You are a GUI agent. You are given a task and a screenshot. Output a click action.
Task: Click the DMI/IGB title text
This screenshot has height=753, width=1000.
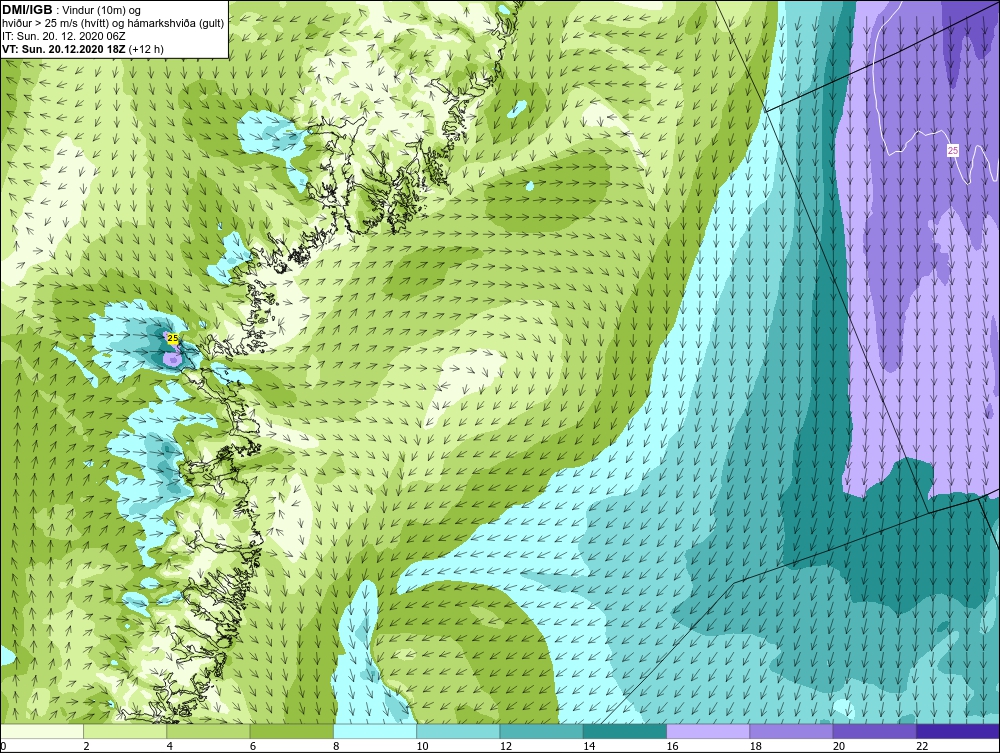tap(27, 10)
